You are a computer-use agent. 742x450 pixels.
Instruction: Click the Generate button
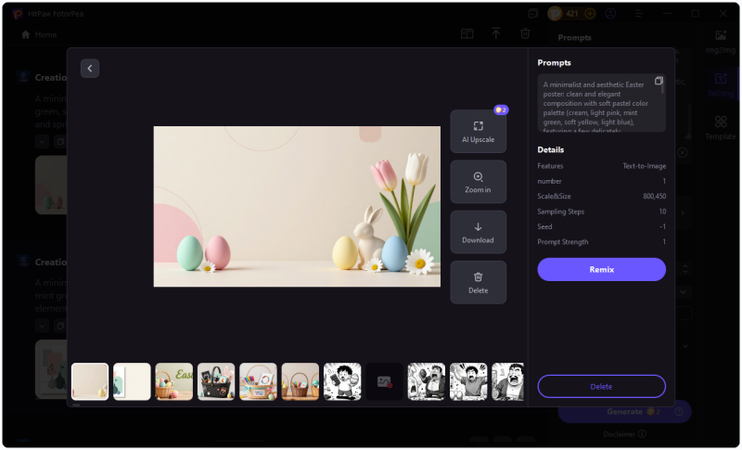tap(624, 411)
